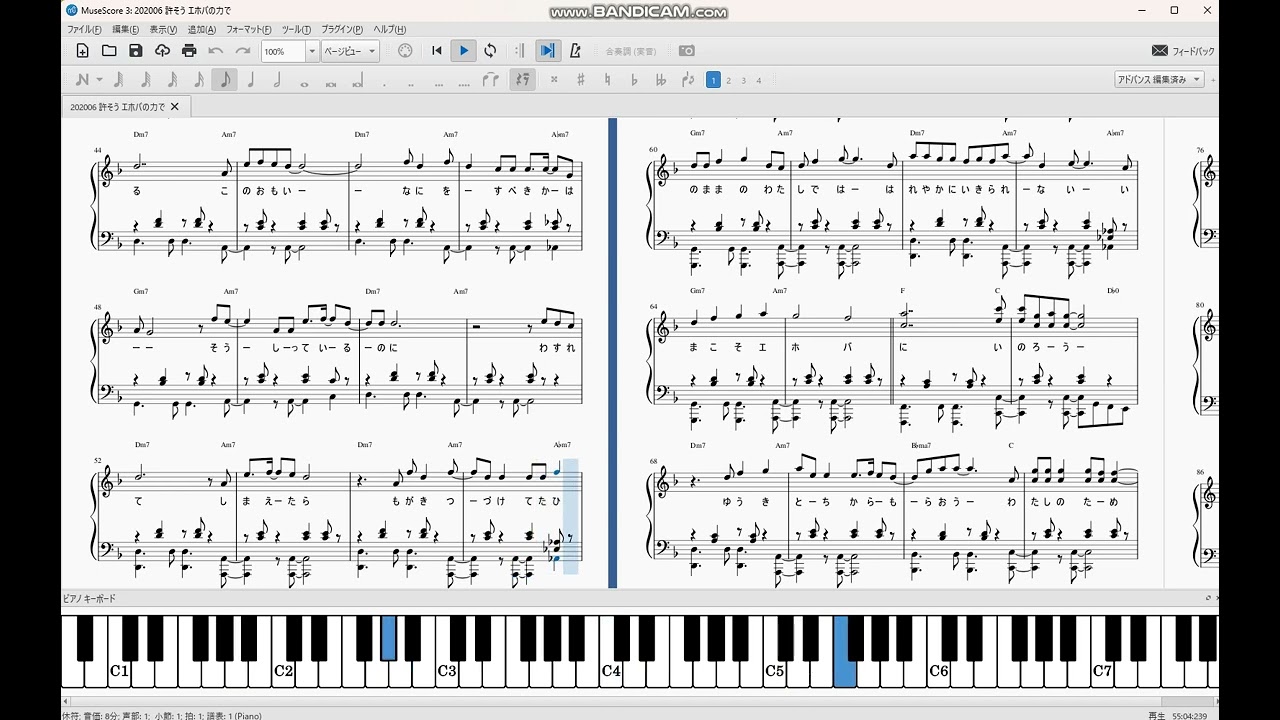Click the piano keyboard horizontal scrollbar
1280x720 pixels.
tap(640, 701)
